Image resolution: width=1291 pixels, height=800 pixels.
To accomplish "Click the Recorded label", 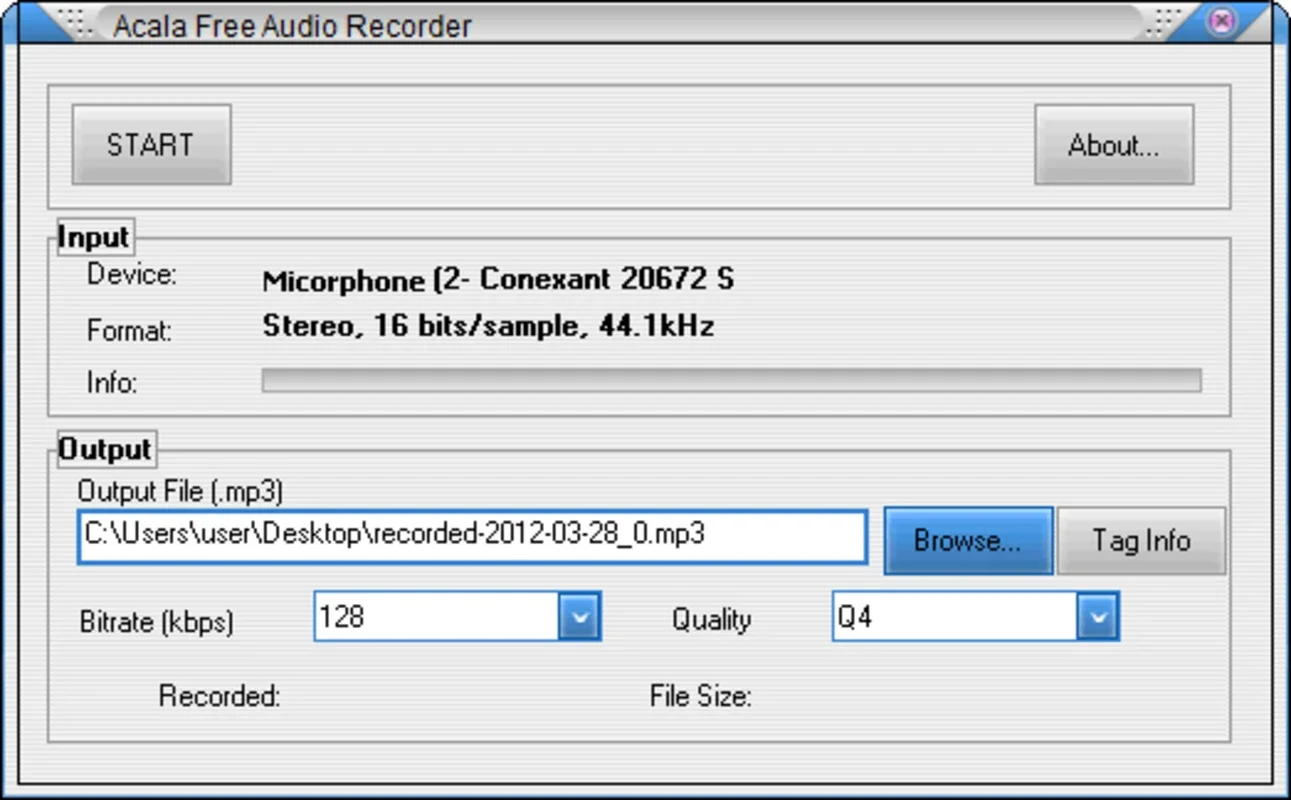I will (x=219, y=696).
